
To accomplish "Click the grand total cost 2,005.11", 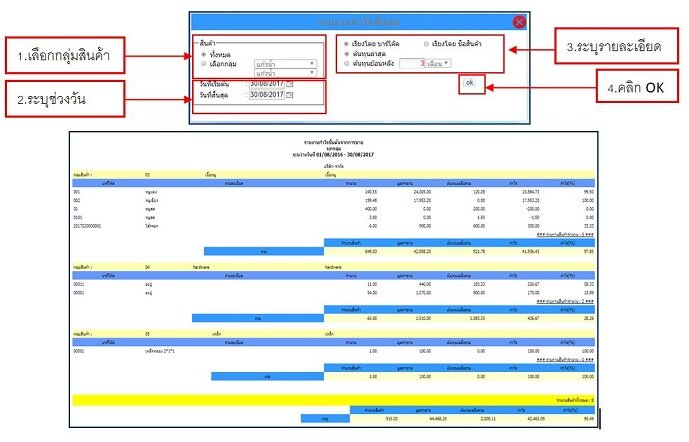I will [x=488, y=419].
